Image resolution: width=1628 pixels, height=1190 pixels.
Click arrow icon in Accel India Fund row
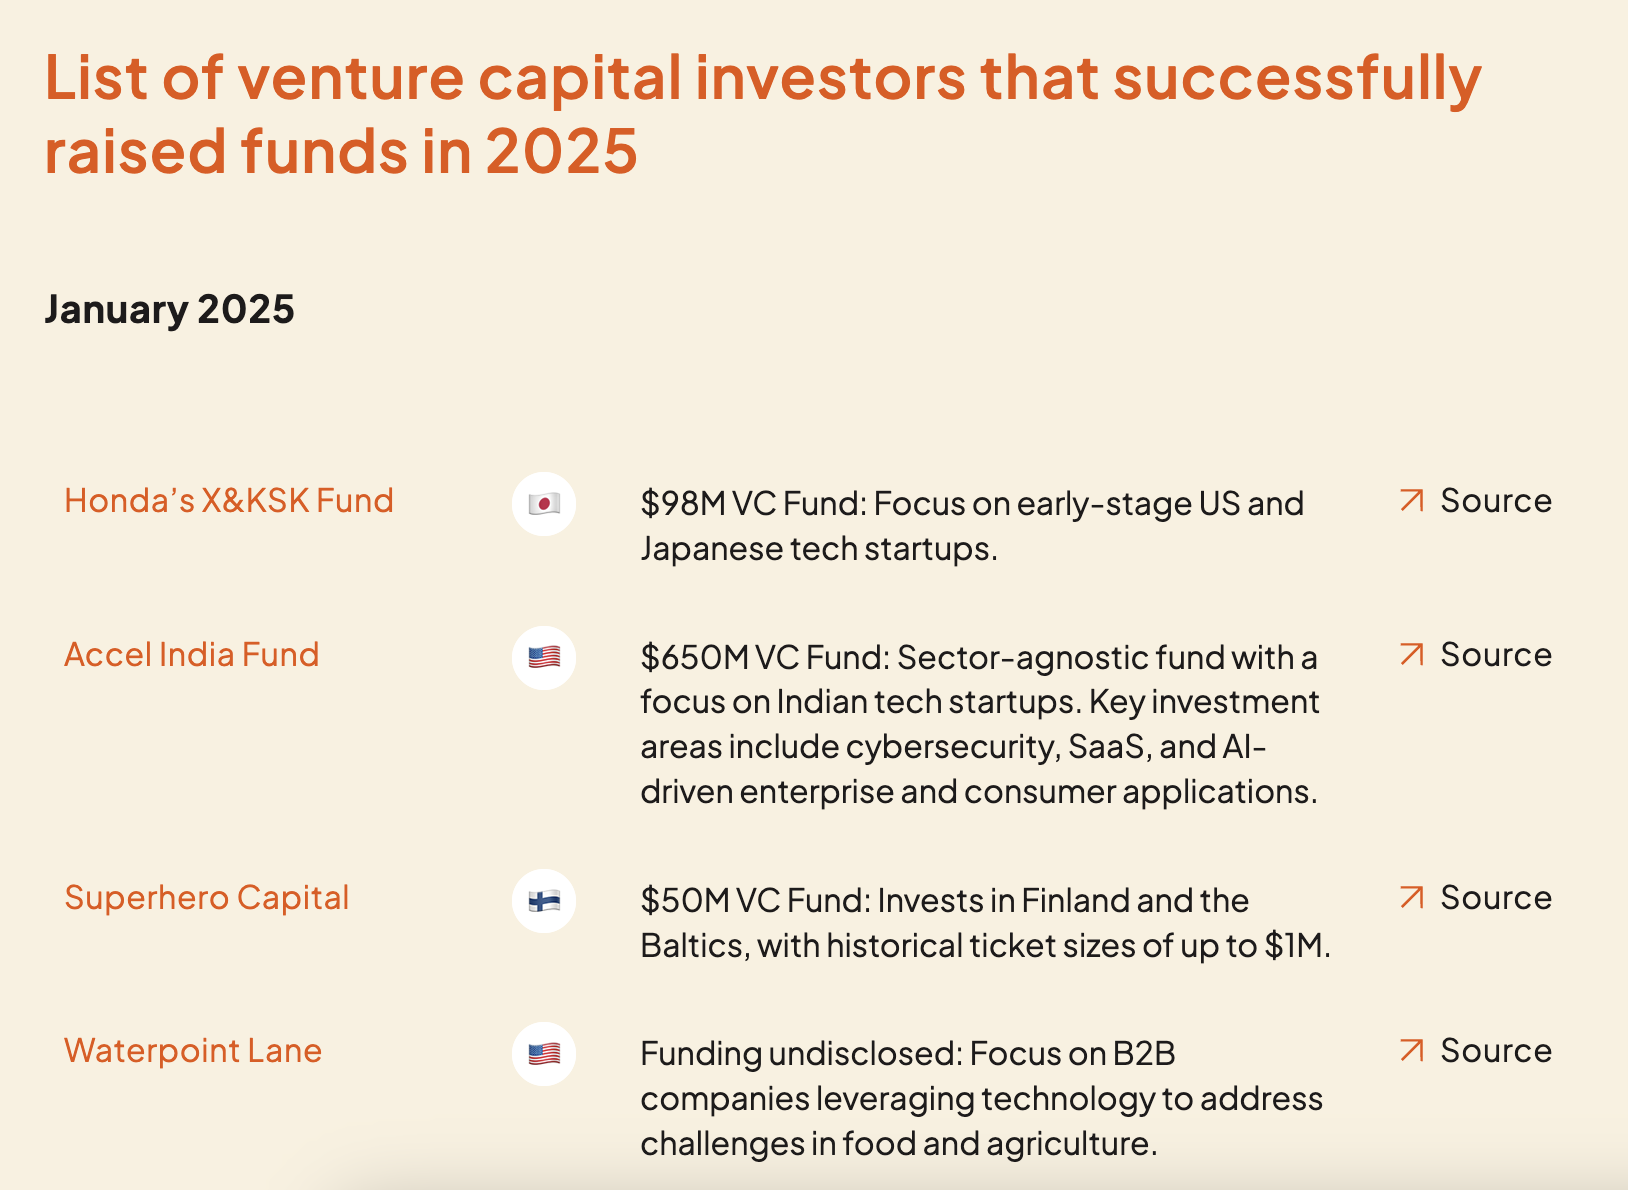(x=1411, y=655)
